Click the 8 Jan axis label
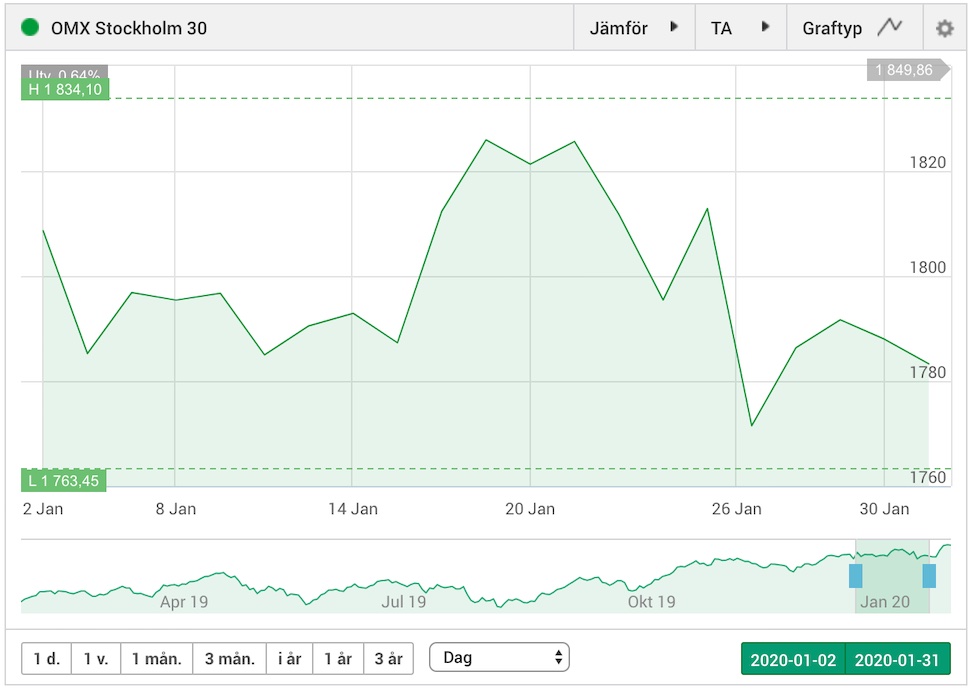The height and width of the screenshot is (690, 971). 176,509
